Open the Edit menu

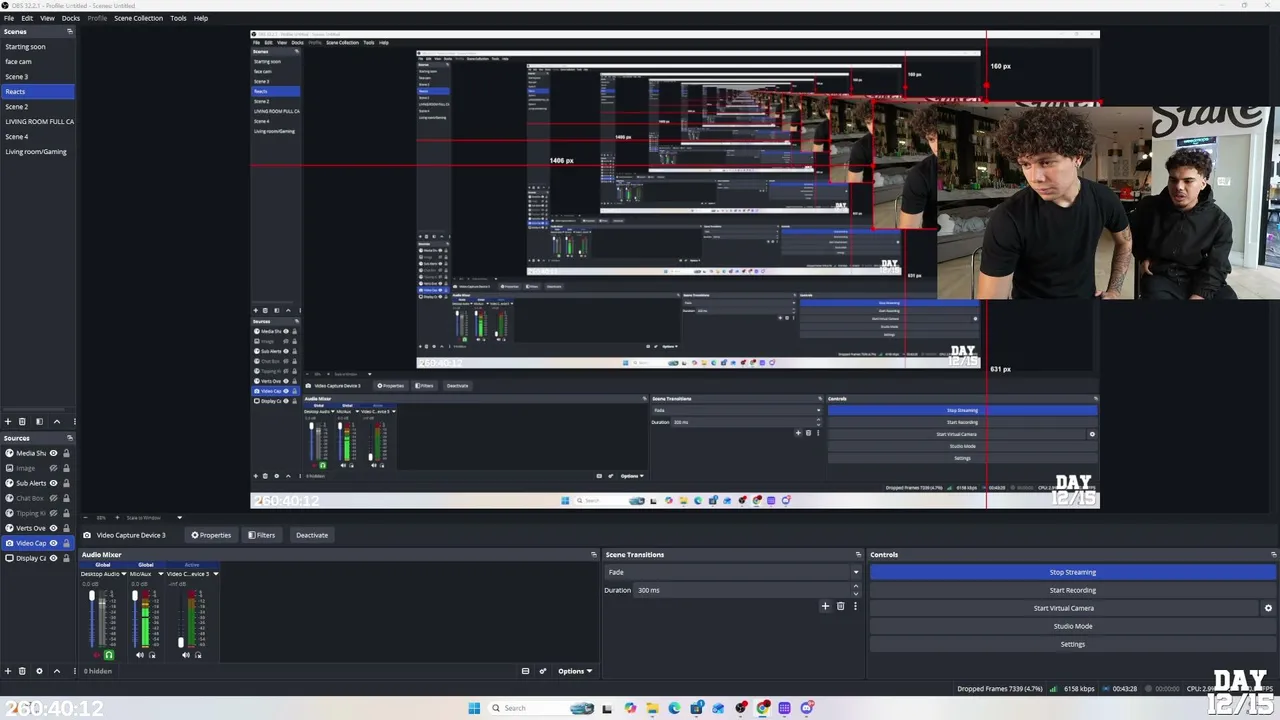pyautogui.click(x=27, y=18)
